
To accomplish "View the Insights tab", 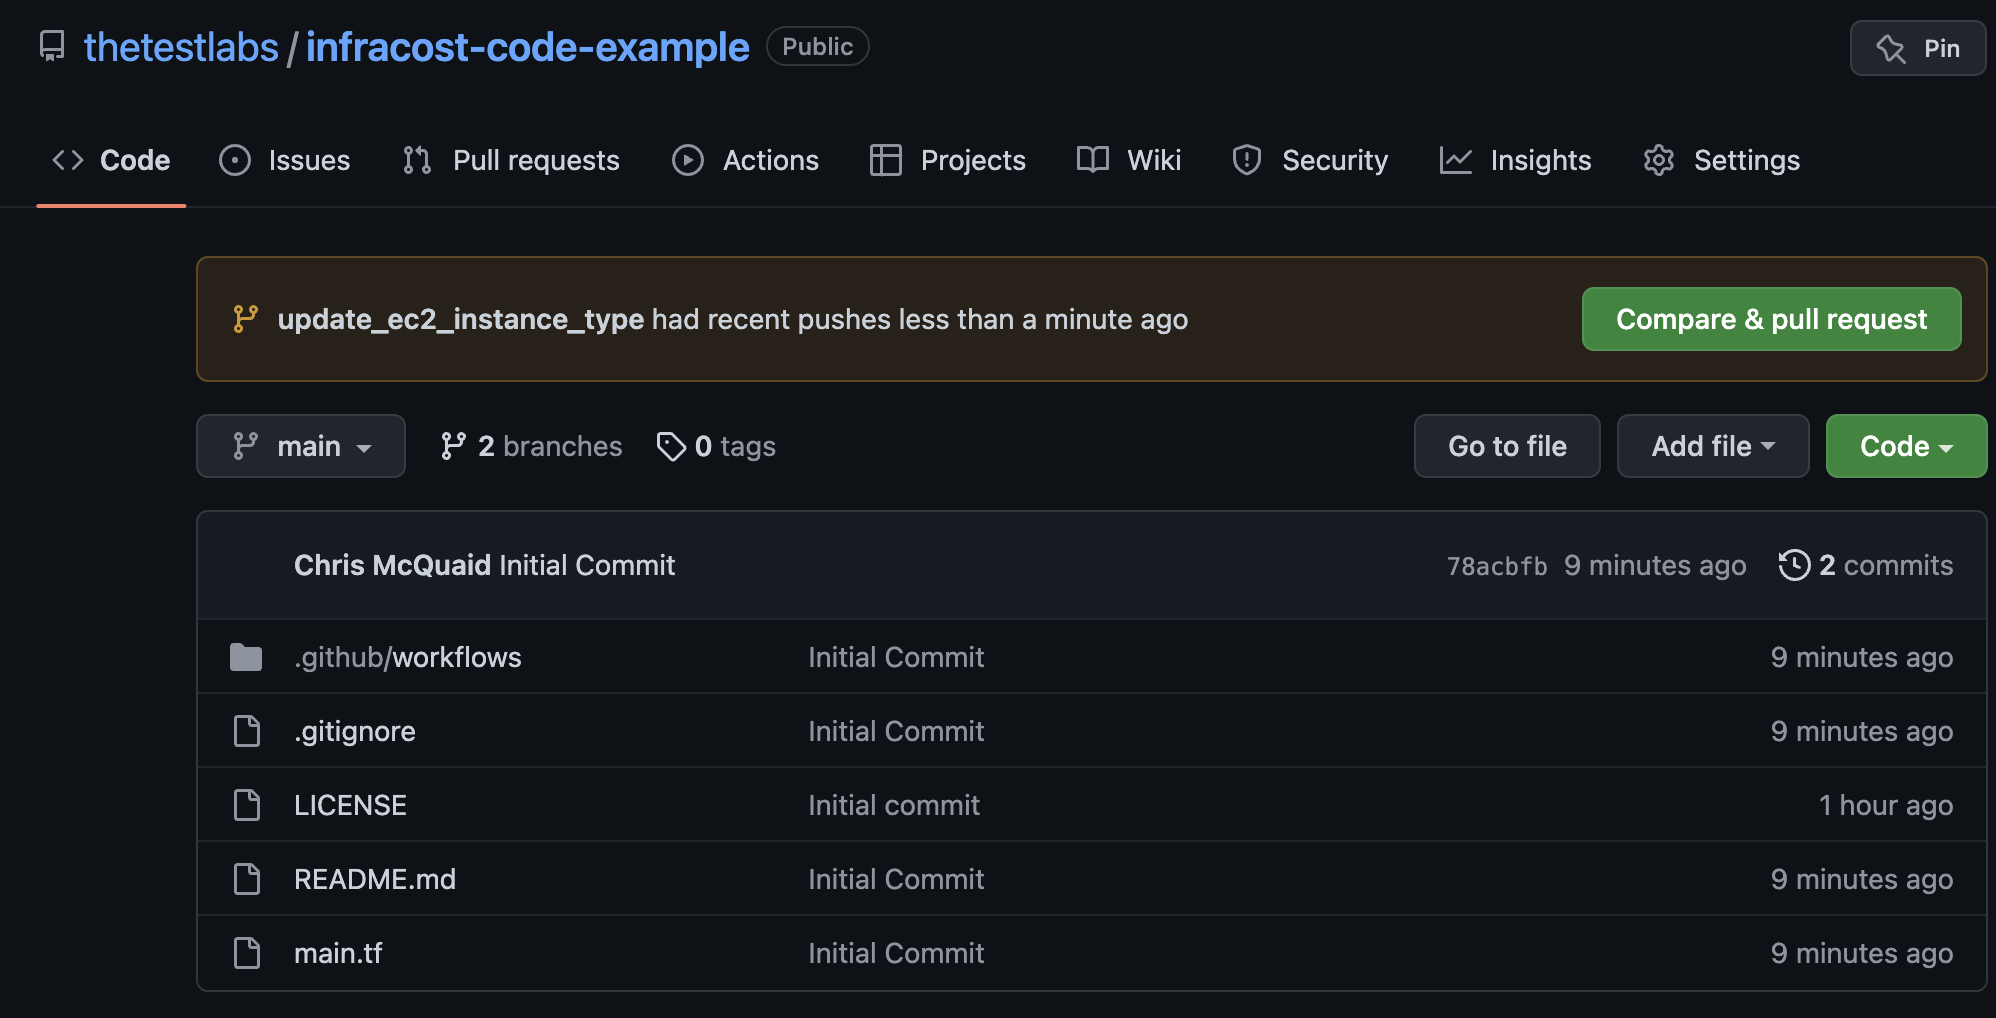I will pos(1516,160).
